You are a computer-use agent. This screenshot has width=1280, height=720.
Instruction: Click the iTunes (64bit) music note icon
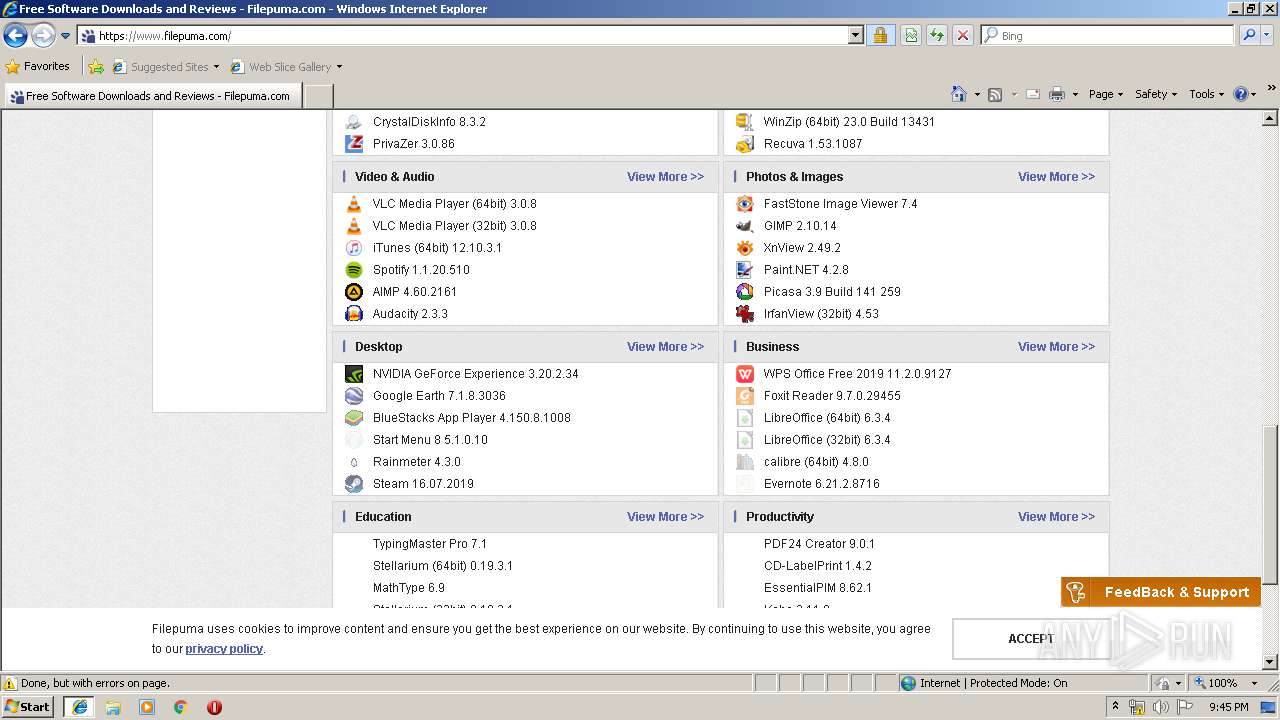click(353, 248)
